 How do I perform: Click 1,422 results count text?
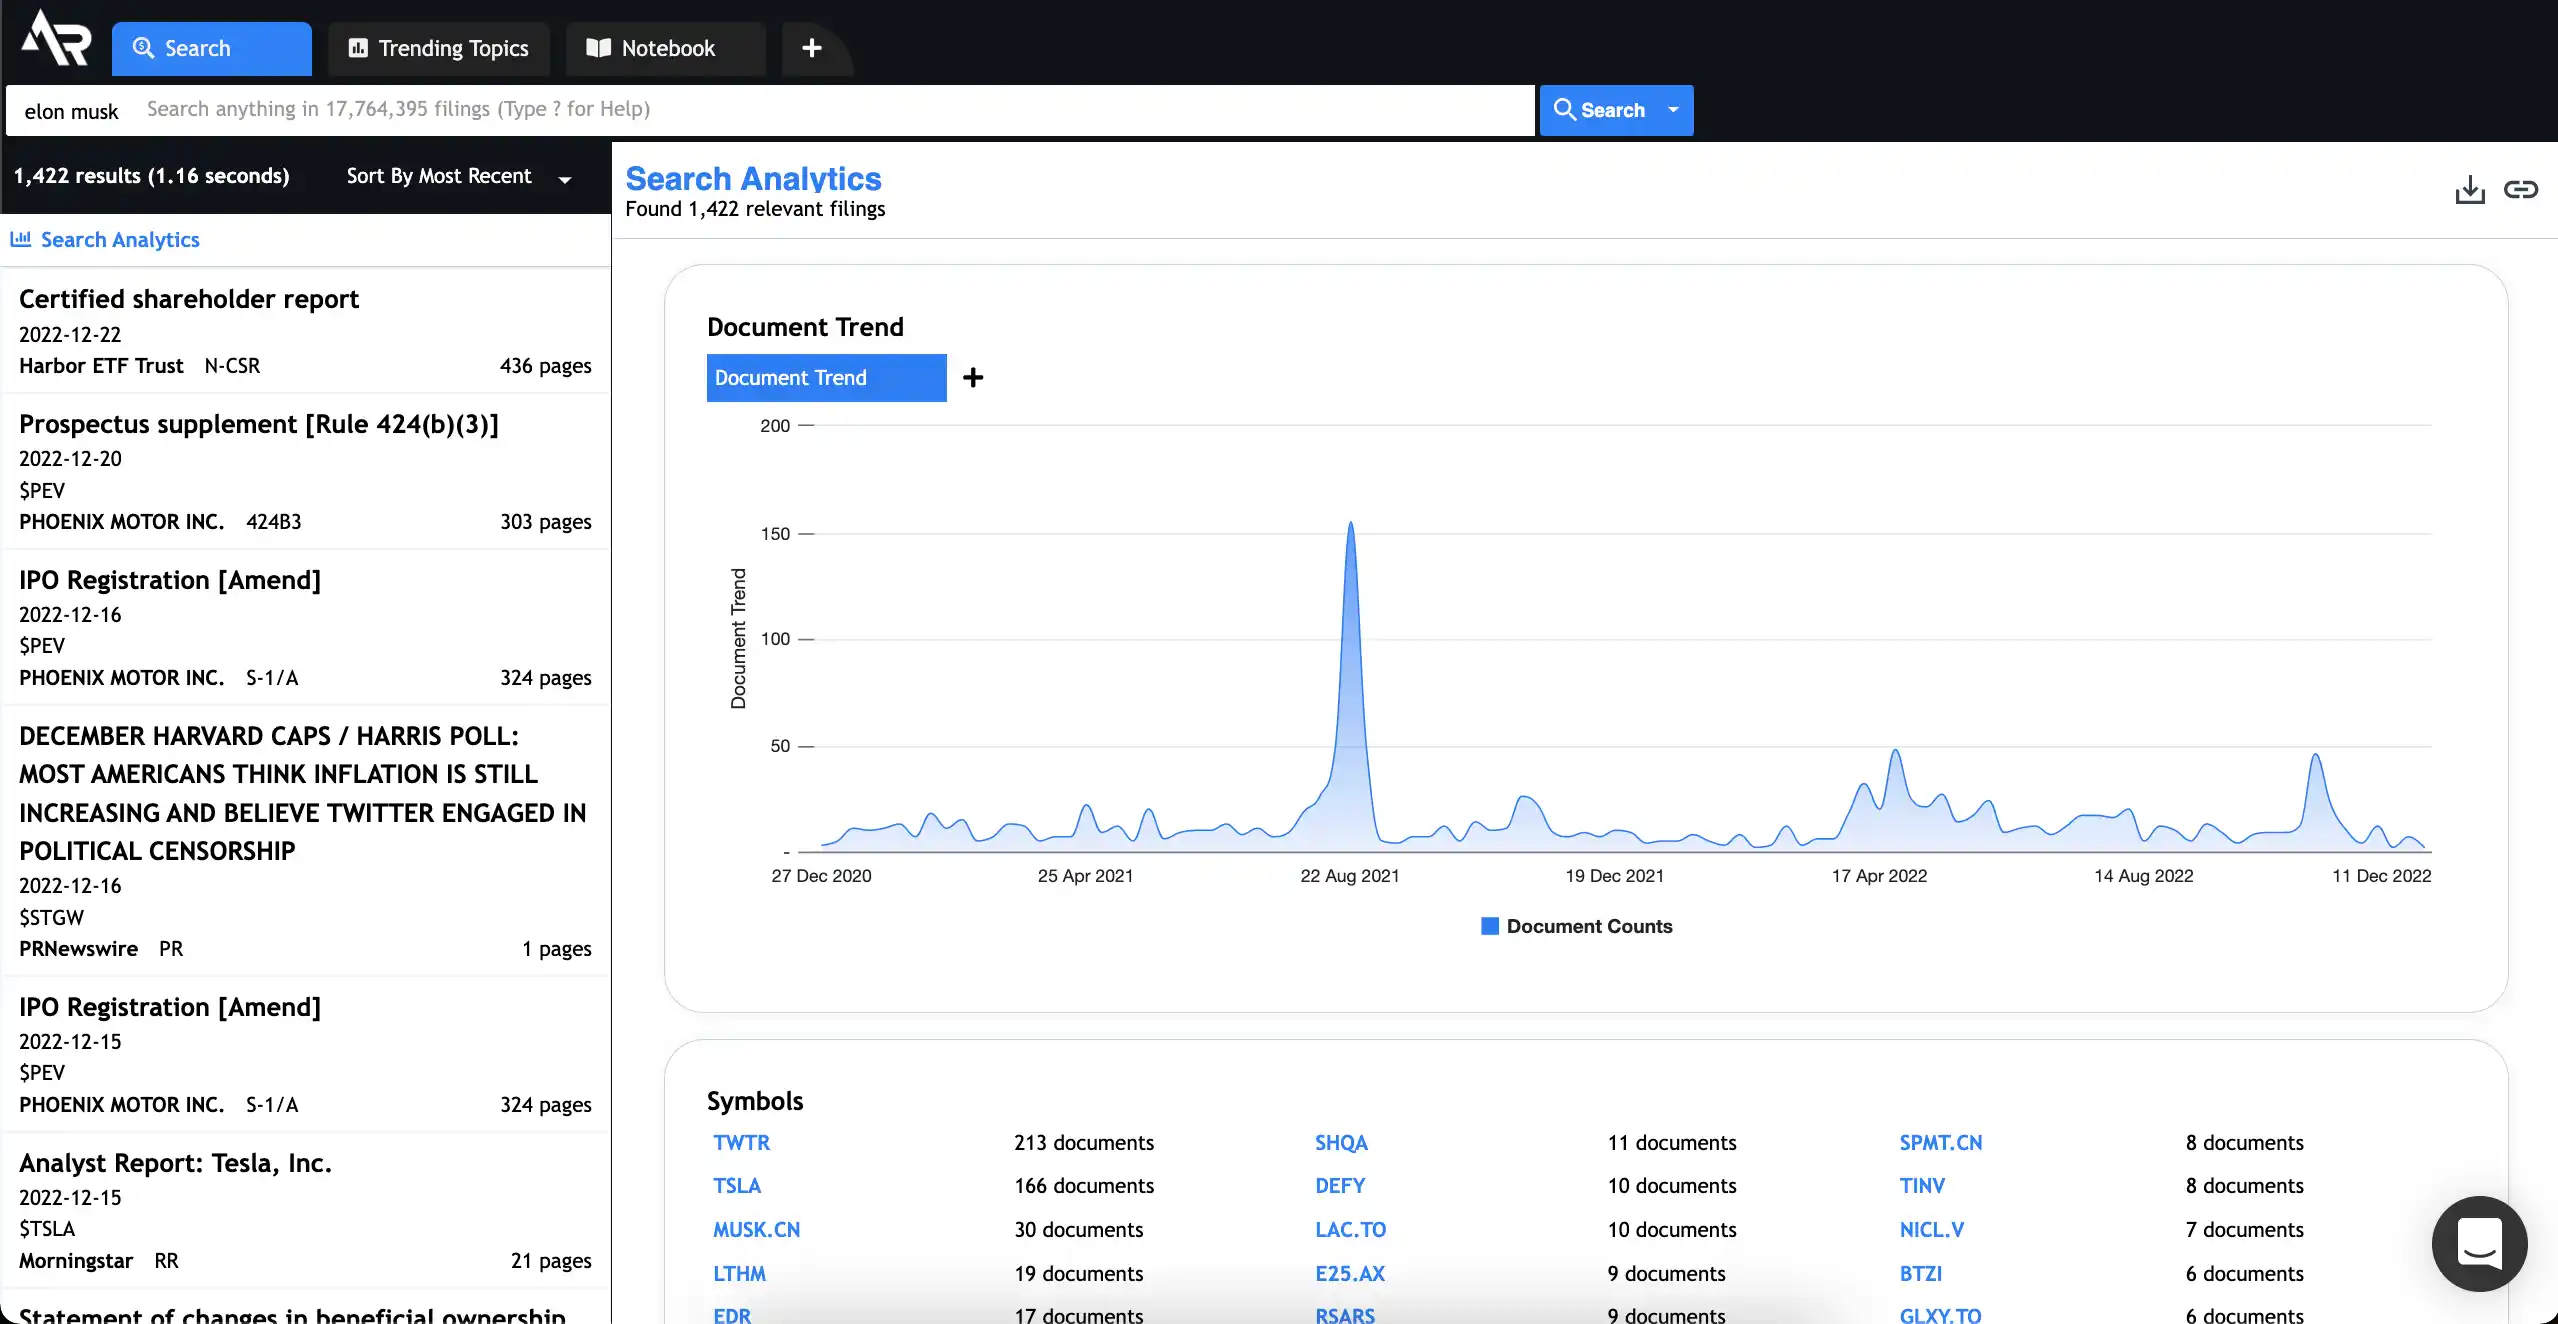point(151,176)
